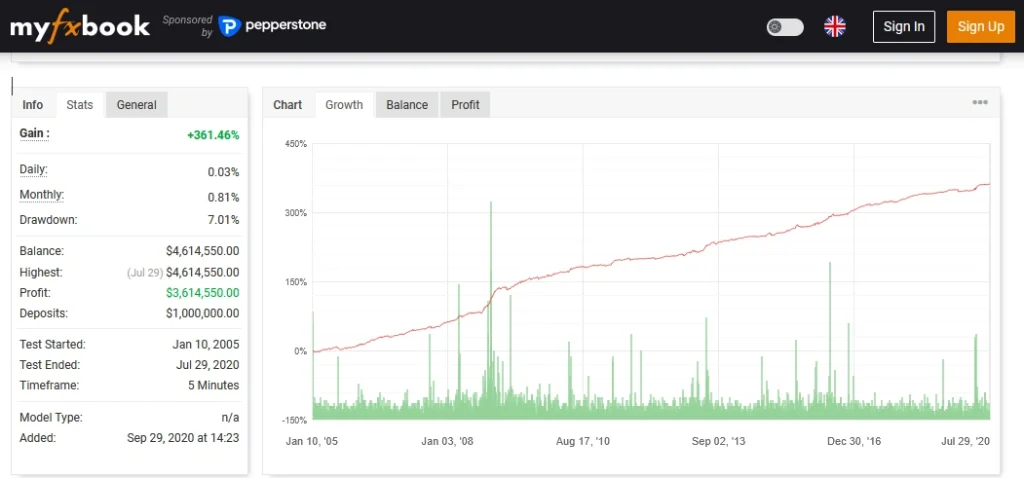
Task: Show the Balance chart tab
Action: [407, 105]
